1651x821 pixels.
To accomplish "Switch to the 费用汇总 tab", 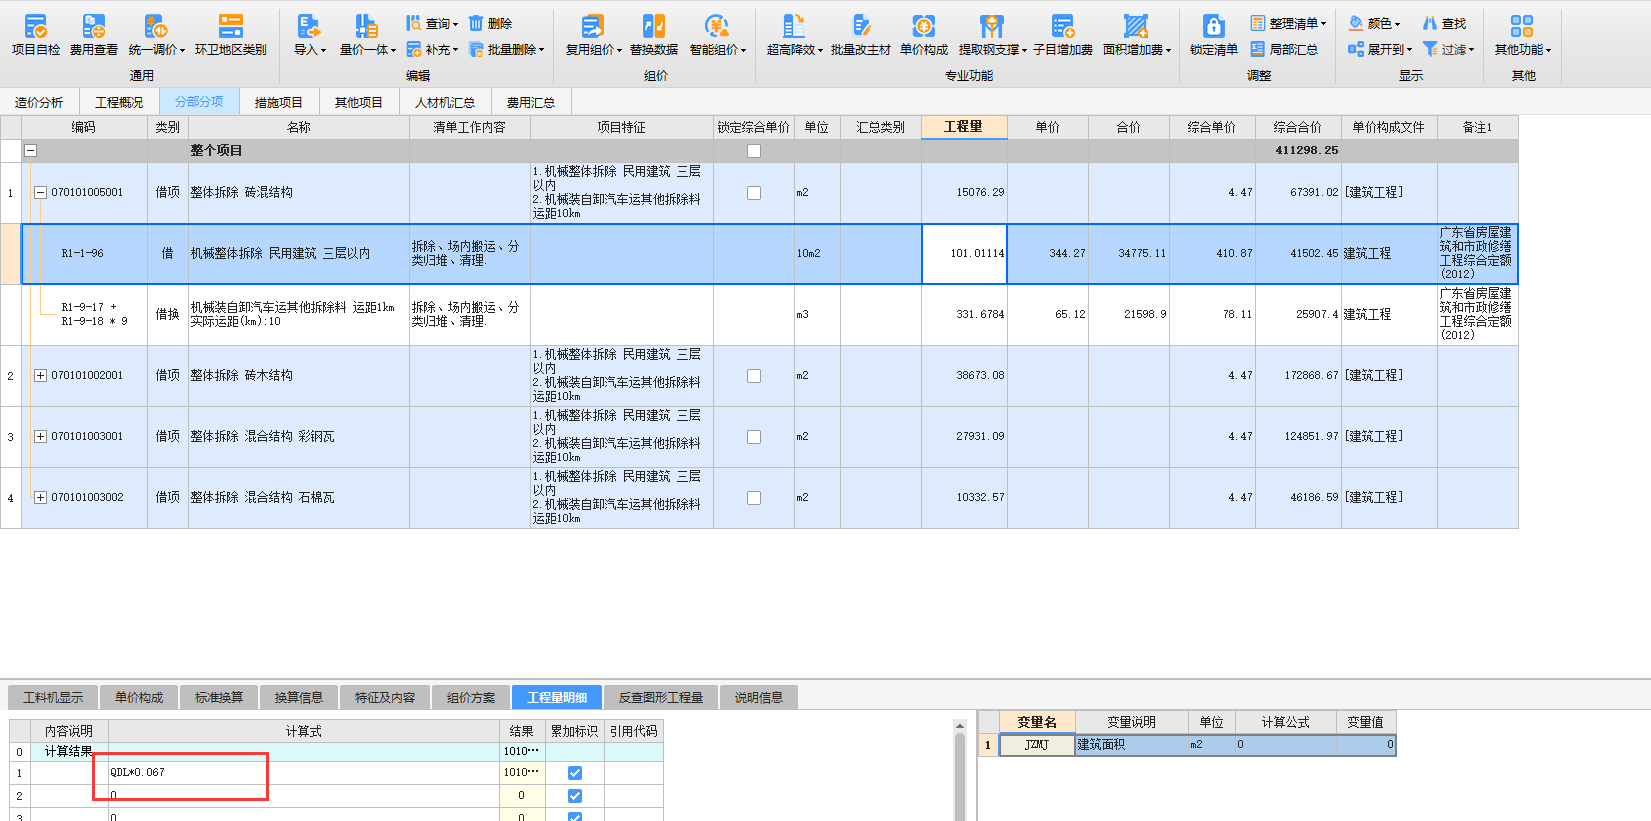I will (531, 102).
